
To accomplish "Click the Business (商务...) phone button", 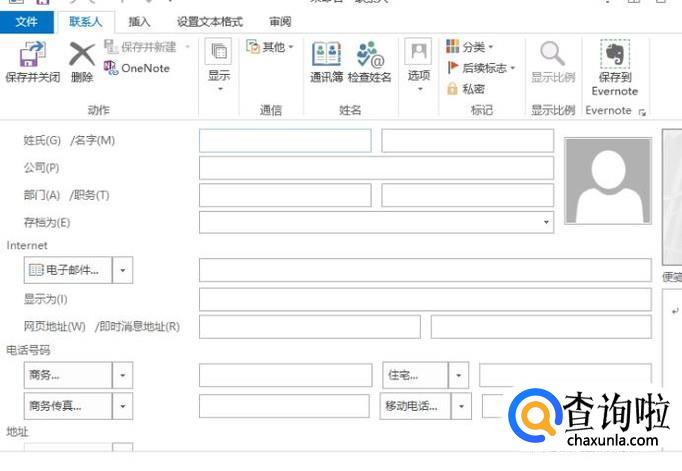I will pyautogui.click(x=68, y=375).
